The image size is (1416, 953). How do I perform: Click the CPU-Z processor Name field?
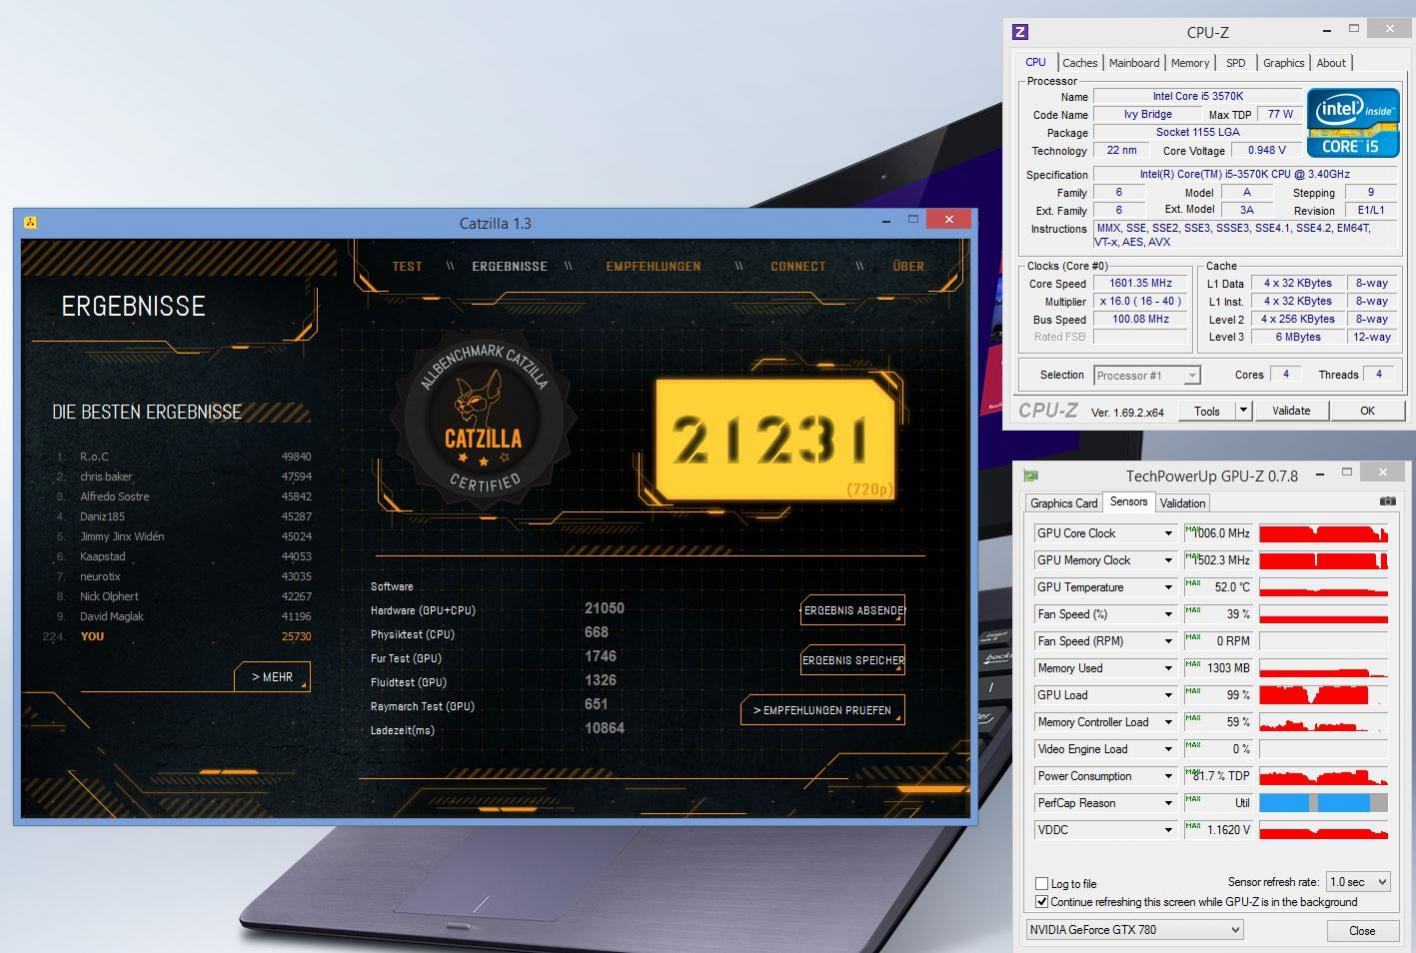click(1198, 96)
